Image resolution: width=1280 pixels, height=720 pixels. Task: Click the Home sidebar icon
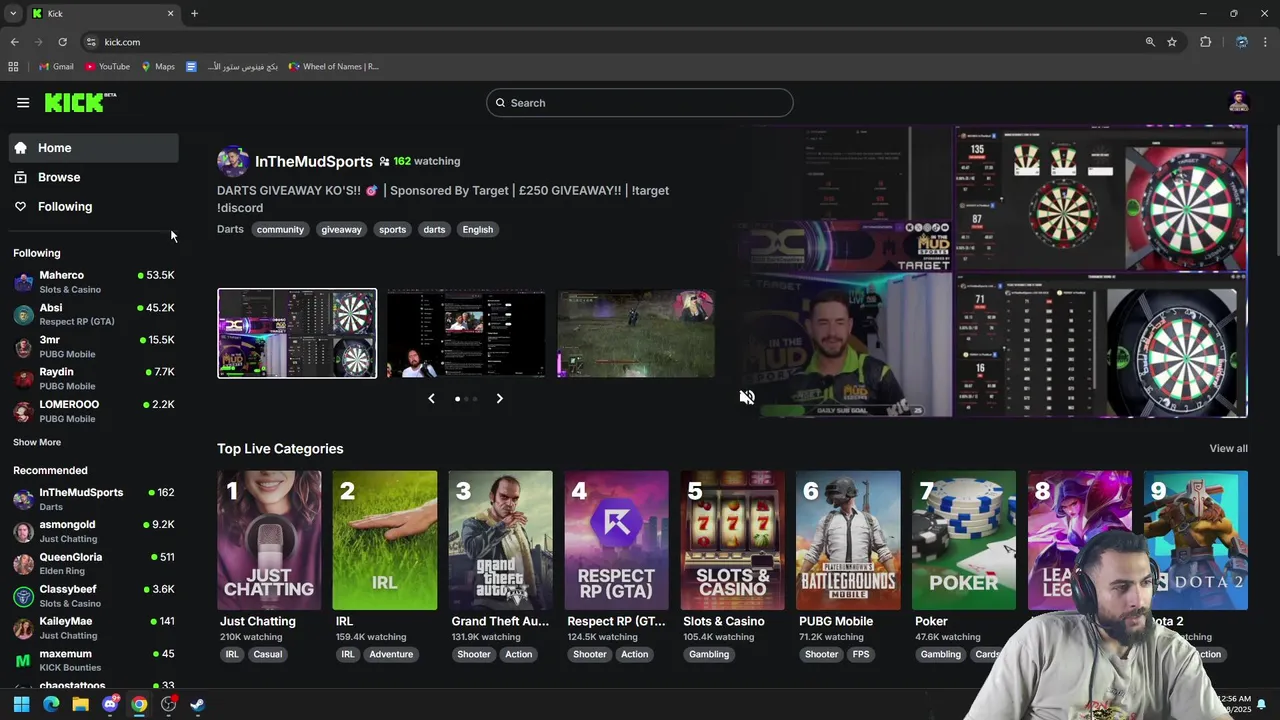coord(20,148)
